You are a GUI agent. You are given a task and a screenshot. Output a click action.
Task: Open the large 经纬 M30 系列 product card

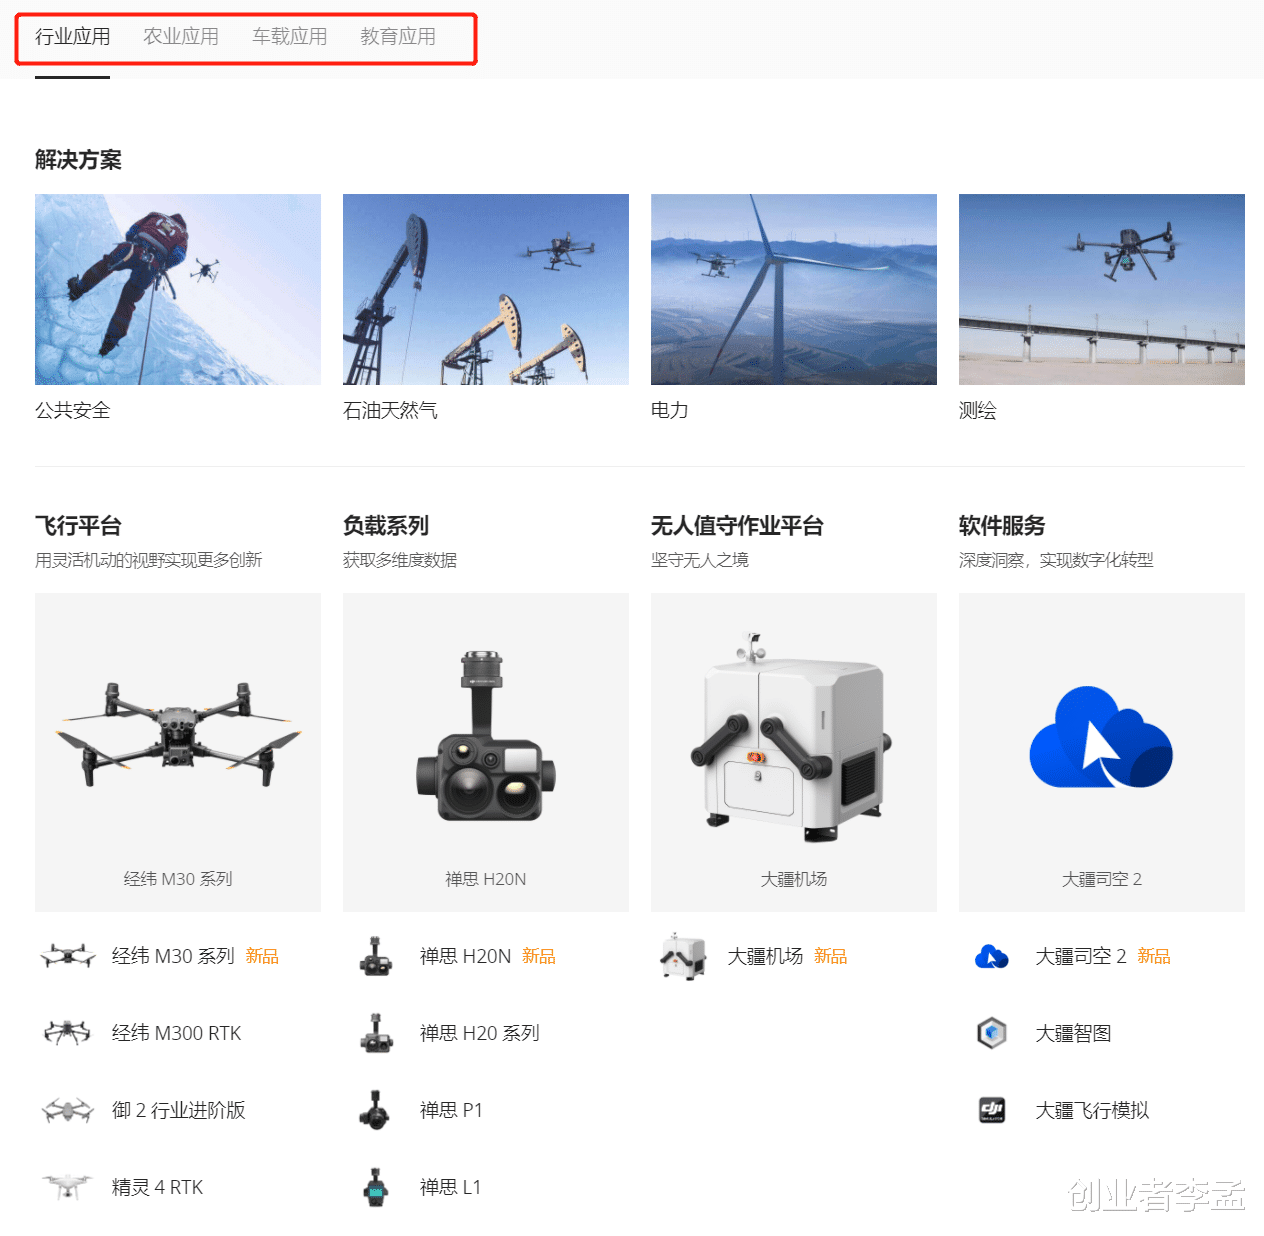[x=178, y=752]
